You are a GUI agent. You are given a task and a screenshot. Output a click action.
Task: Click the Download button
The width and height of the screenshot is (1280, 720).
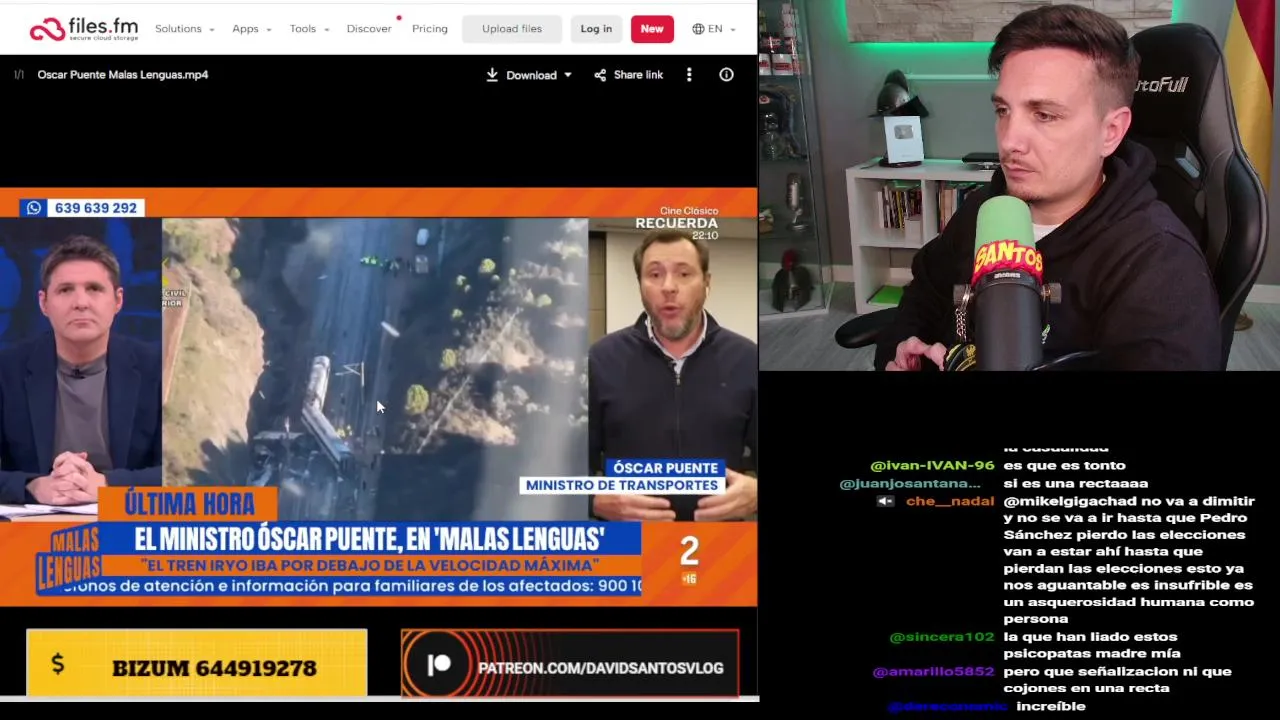(x=521, y=75)
